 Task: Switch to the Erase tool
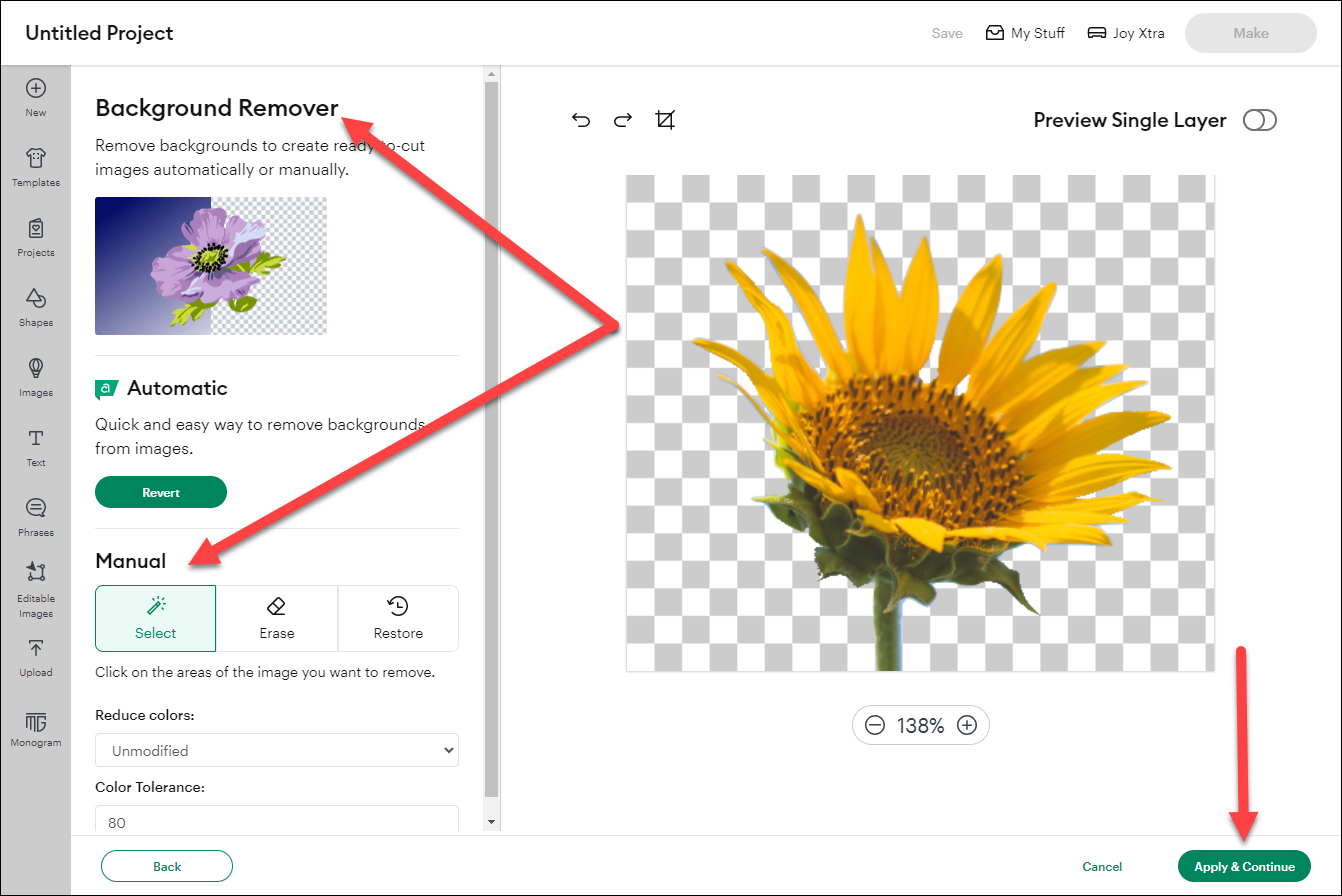277,618
